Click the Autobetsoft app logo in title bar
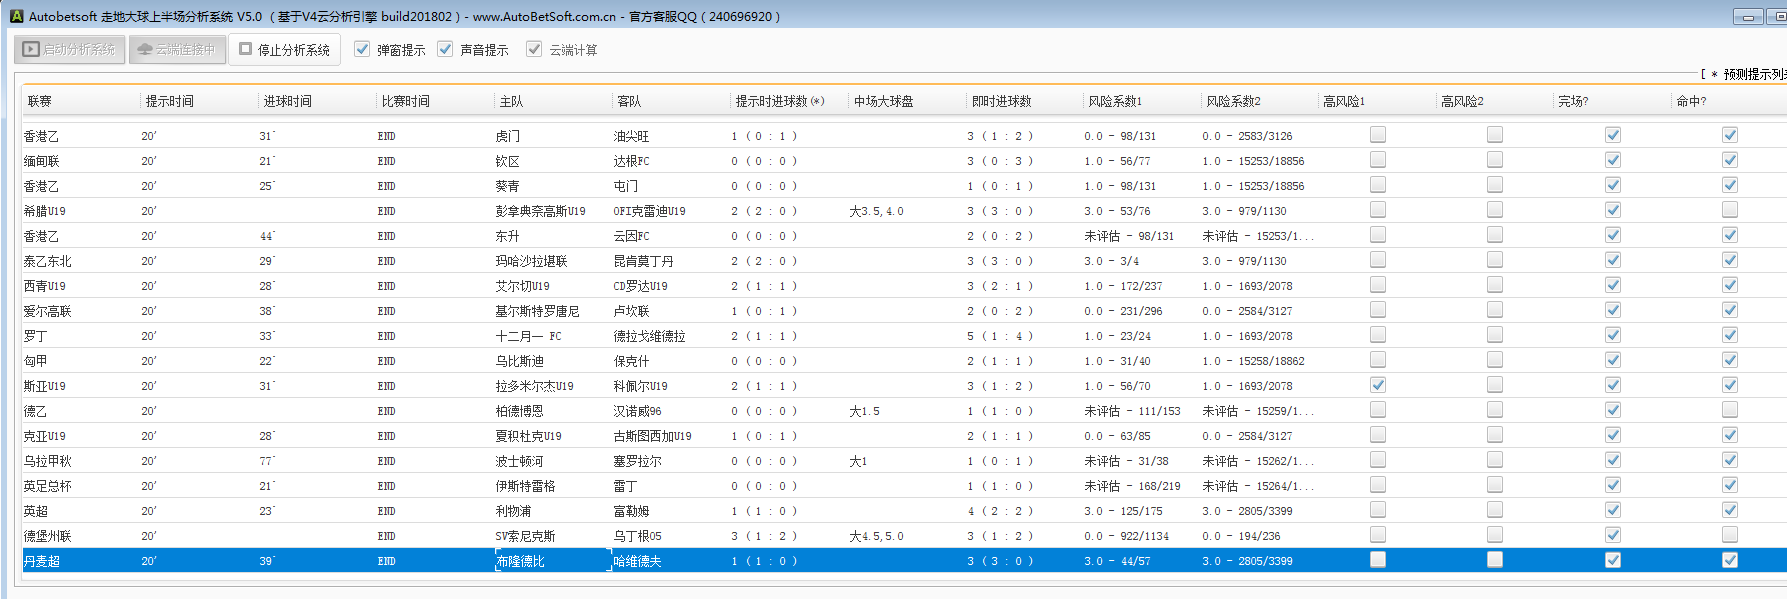Screen dimensions: 1787x599 pos(16,16)
